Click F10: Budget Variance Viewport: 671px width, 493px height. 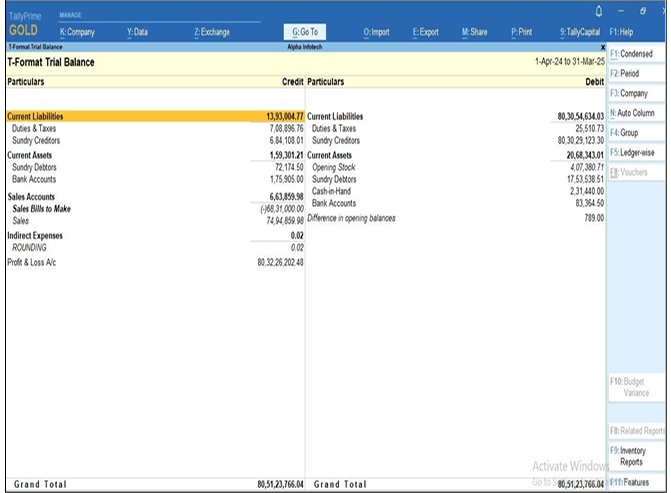636,387
